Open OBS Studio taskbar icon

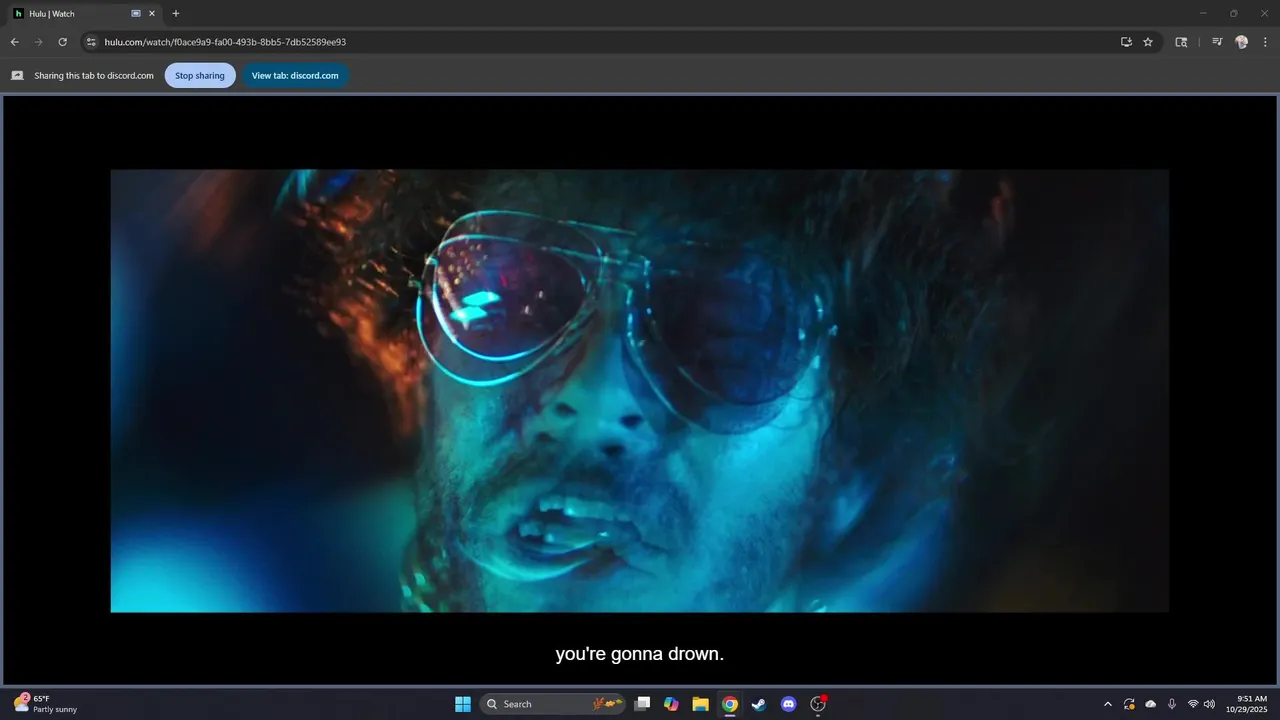coord(818,704)
